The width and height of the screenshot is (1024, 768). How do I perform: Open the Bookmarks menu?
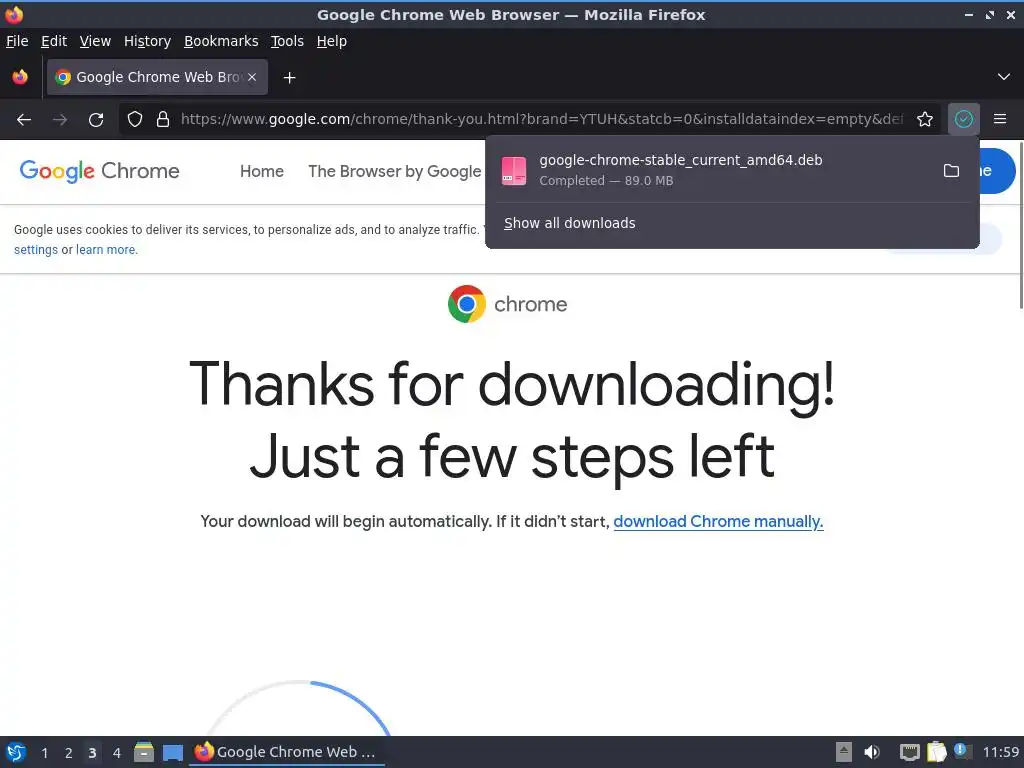coord(221,41)
